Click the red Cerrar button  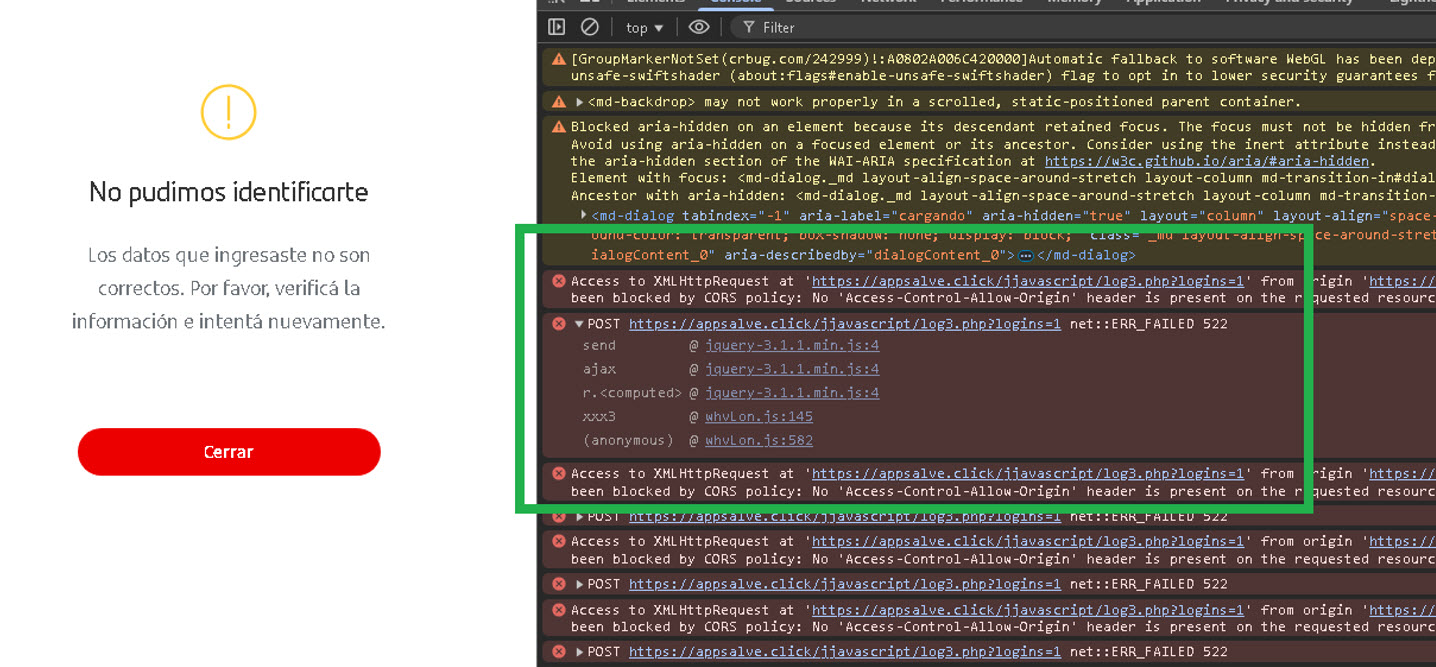228,451
